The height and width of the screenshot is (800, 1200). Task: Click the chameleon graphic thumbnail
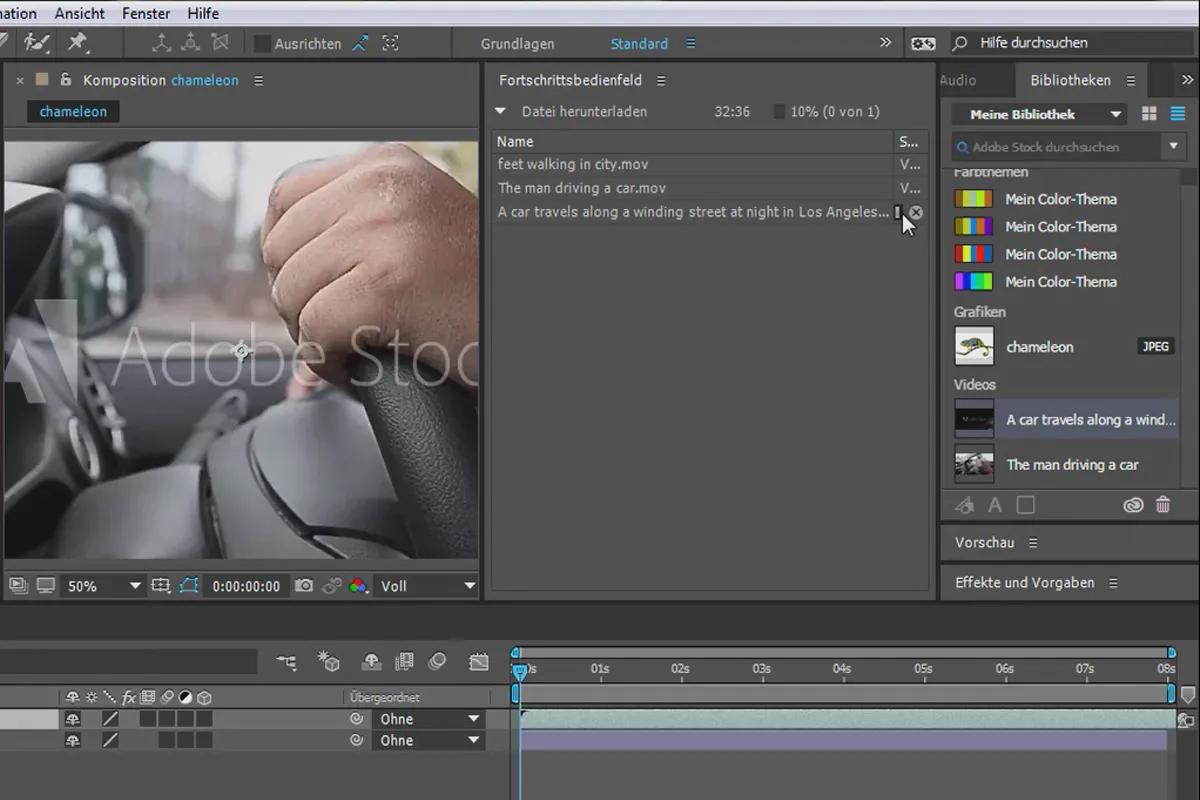[x=974, y=347]
